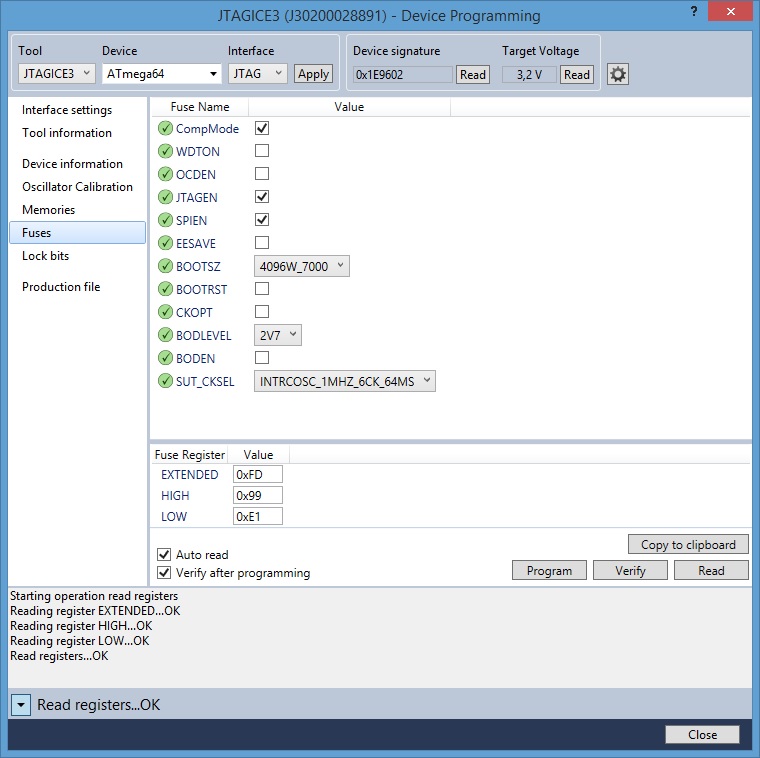
Task: Open the Device dropdown showing ATmega64
Action: tap(161, 74)
